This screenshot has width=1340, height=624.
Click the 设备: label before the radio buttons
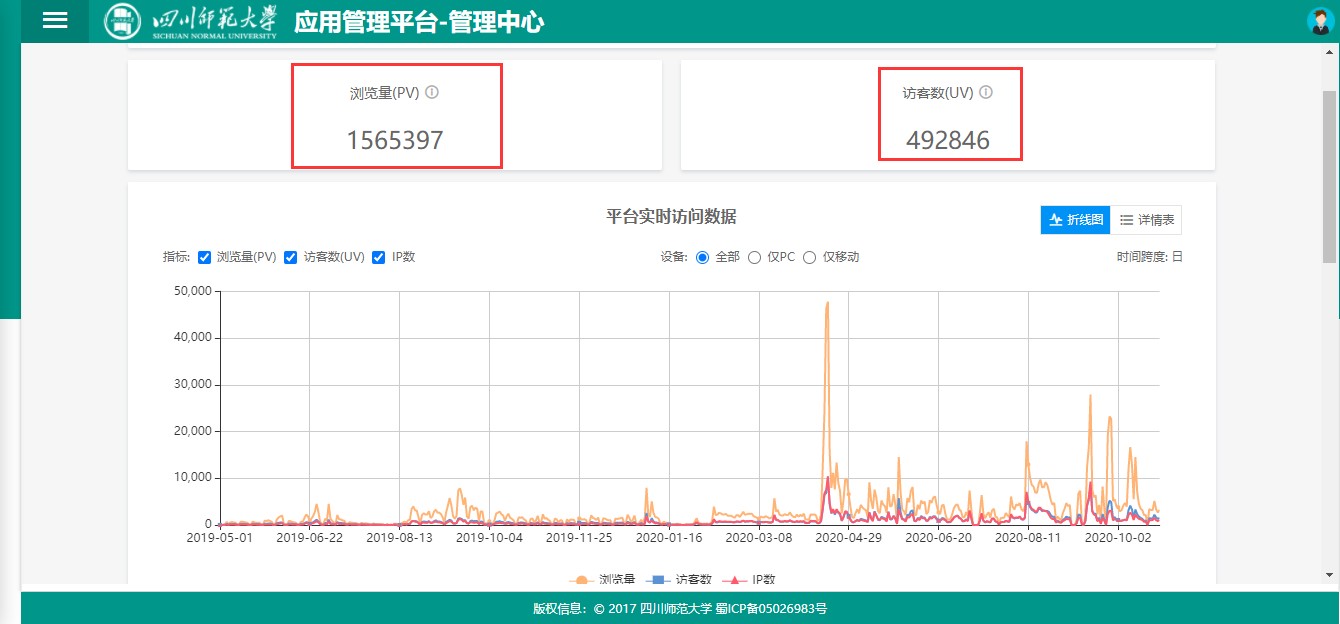coord(674,257)
